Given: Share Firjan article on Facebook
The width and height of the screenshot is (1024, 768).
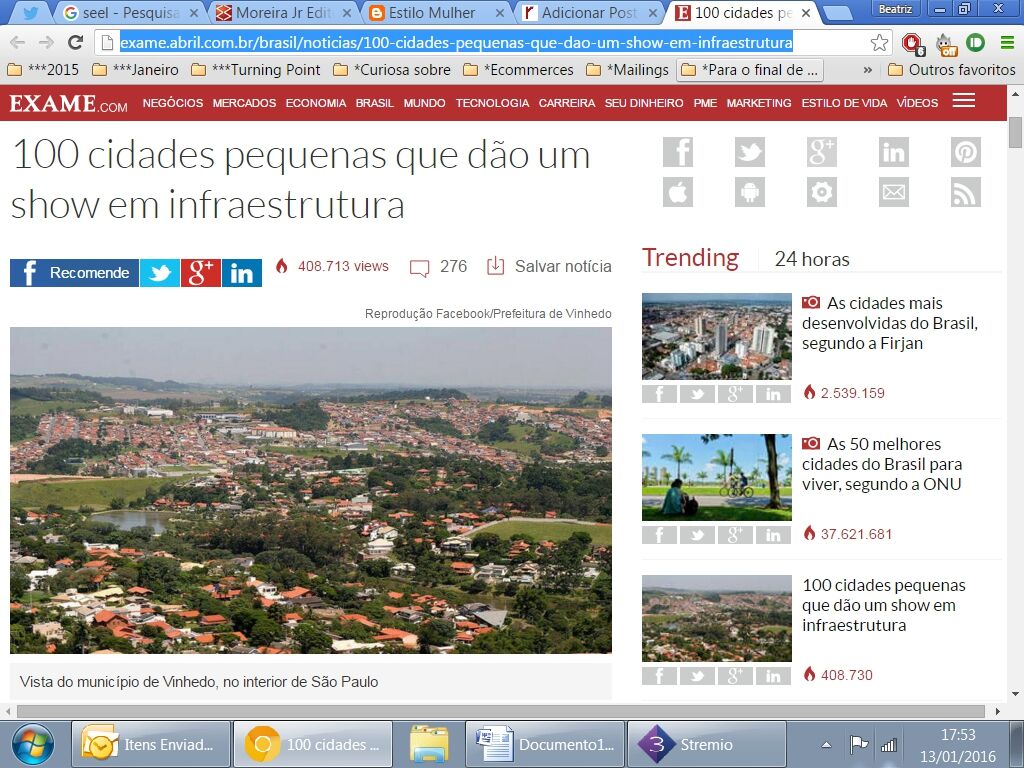Looking at the screenshot, I should [659, 393].
